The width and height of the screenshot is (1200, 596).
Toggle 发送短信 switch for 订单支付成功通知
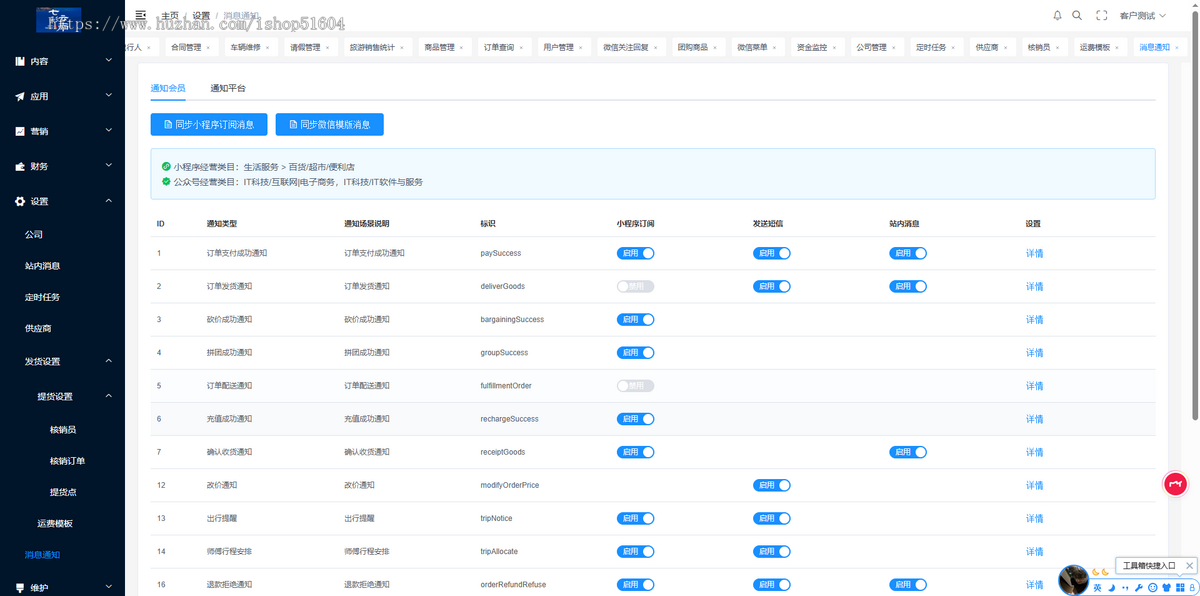771,253
